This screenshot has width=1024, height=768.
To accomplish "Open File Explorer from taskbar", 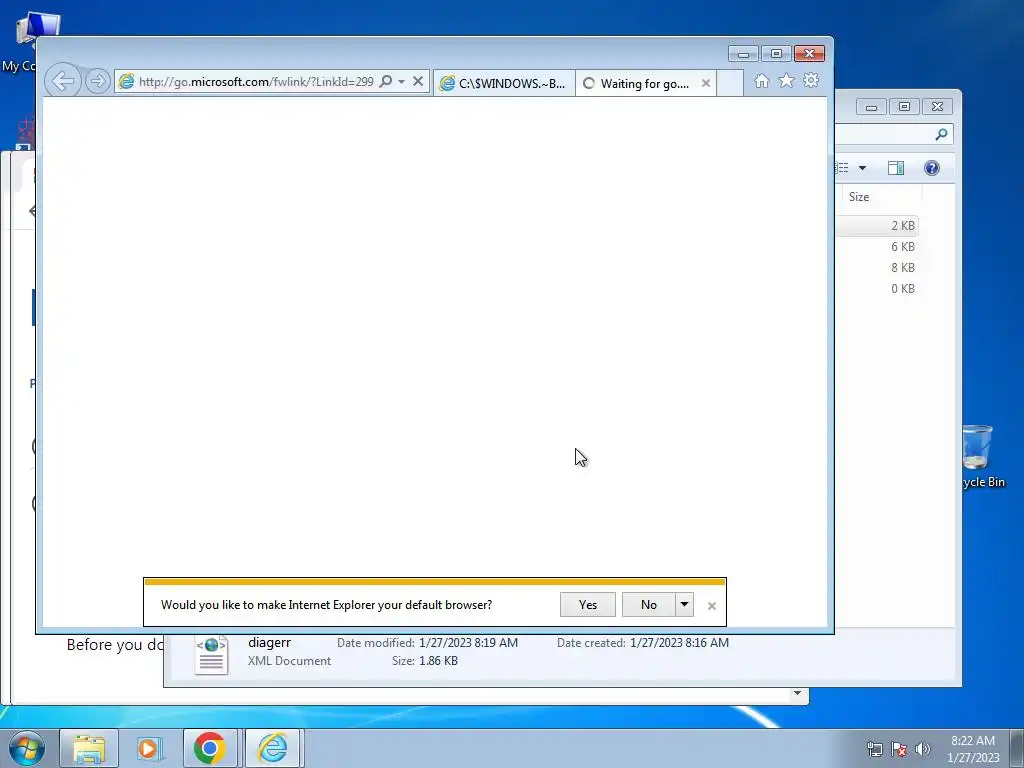I will click(x=89, y=748).
